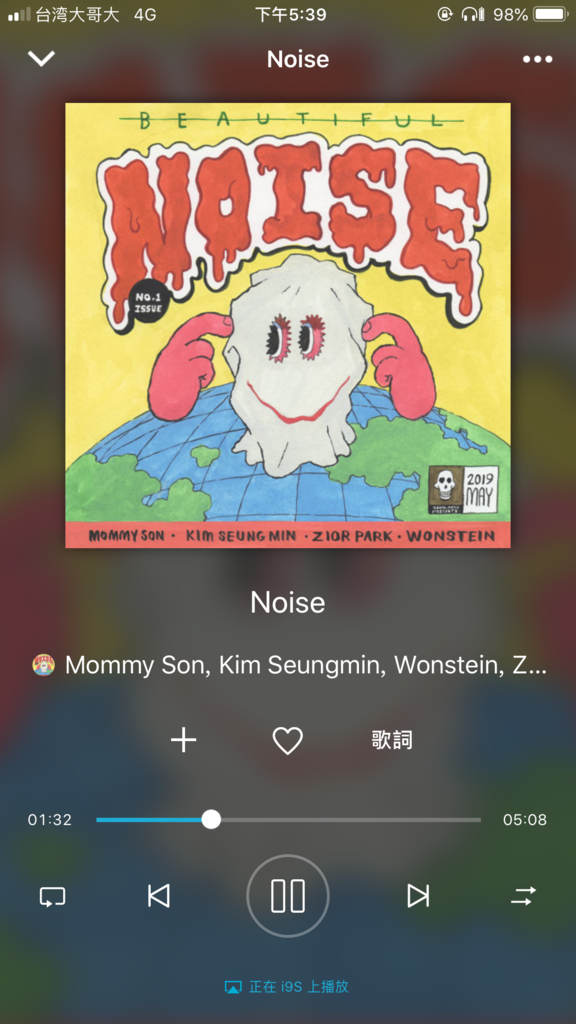
Task: Skip to the next track
Action: pyautogui.click(x=418, y=895)
